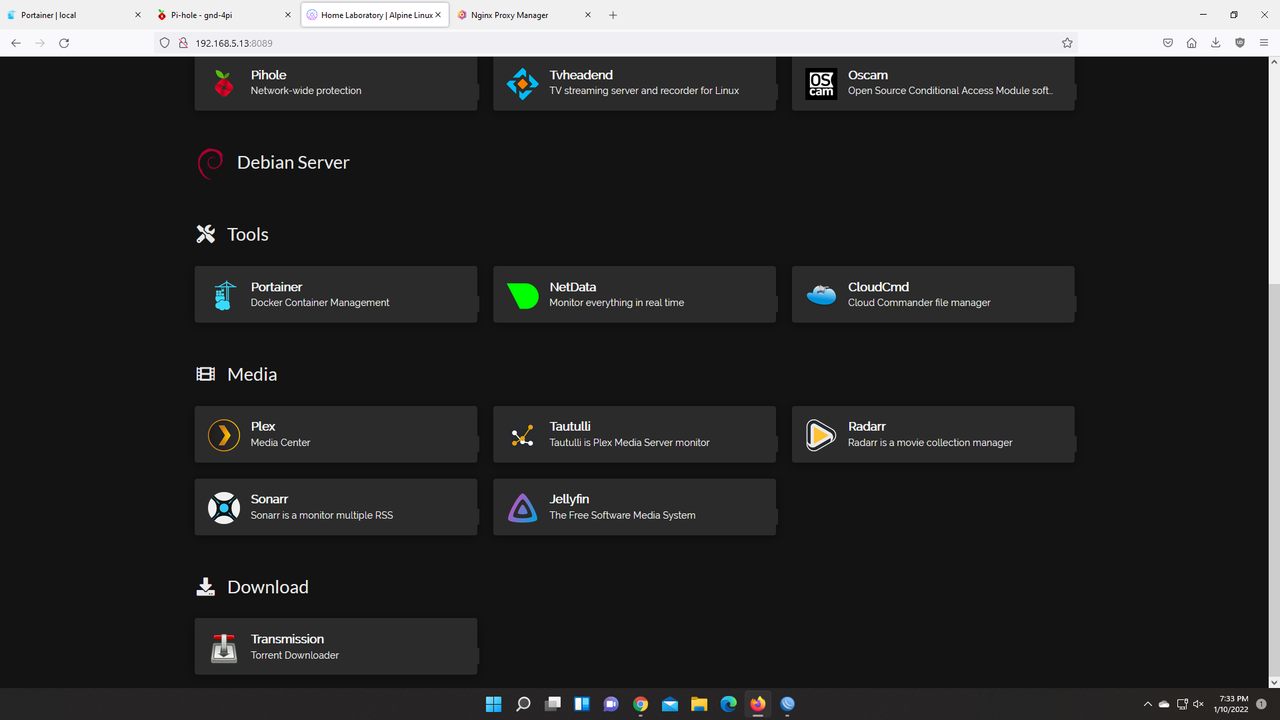Open Google Chrome from the taskbar

coord(641,704)
